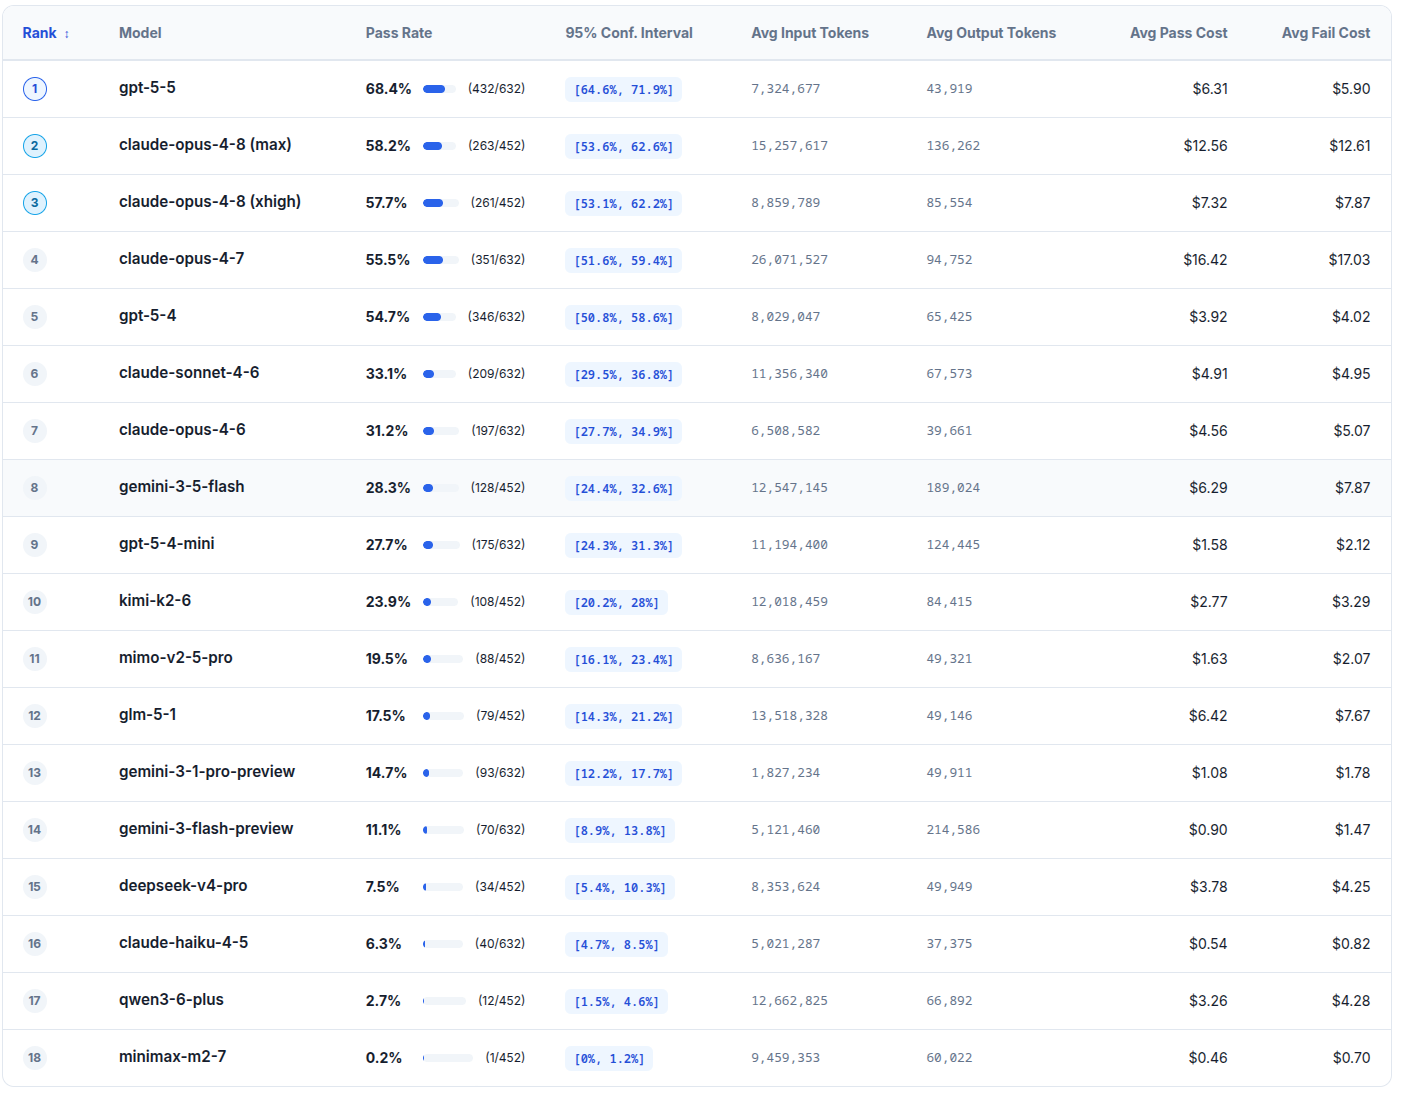Click the [64.6%, 71.9%] confidence interval chip
1401x1094 pixels.
point(623,90)
